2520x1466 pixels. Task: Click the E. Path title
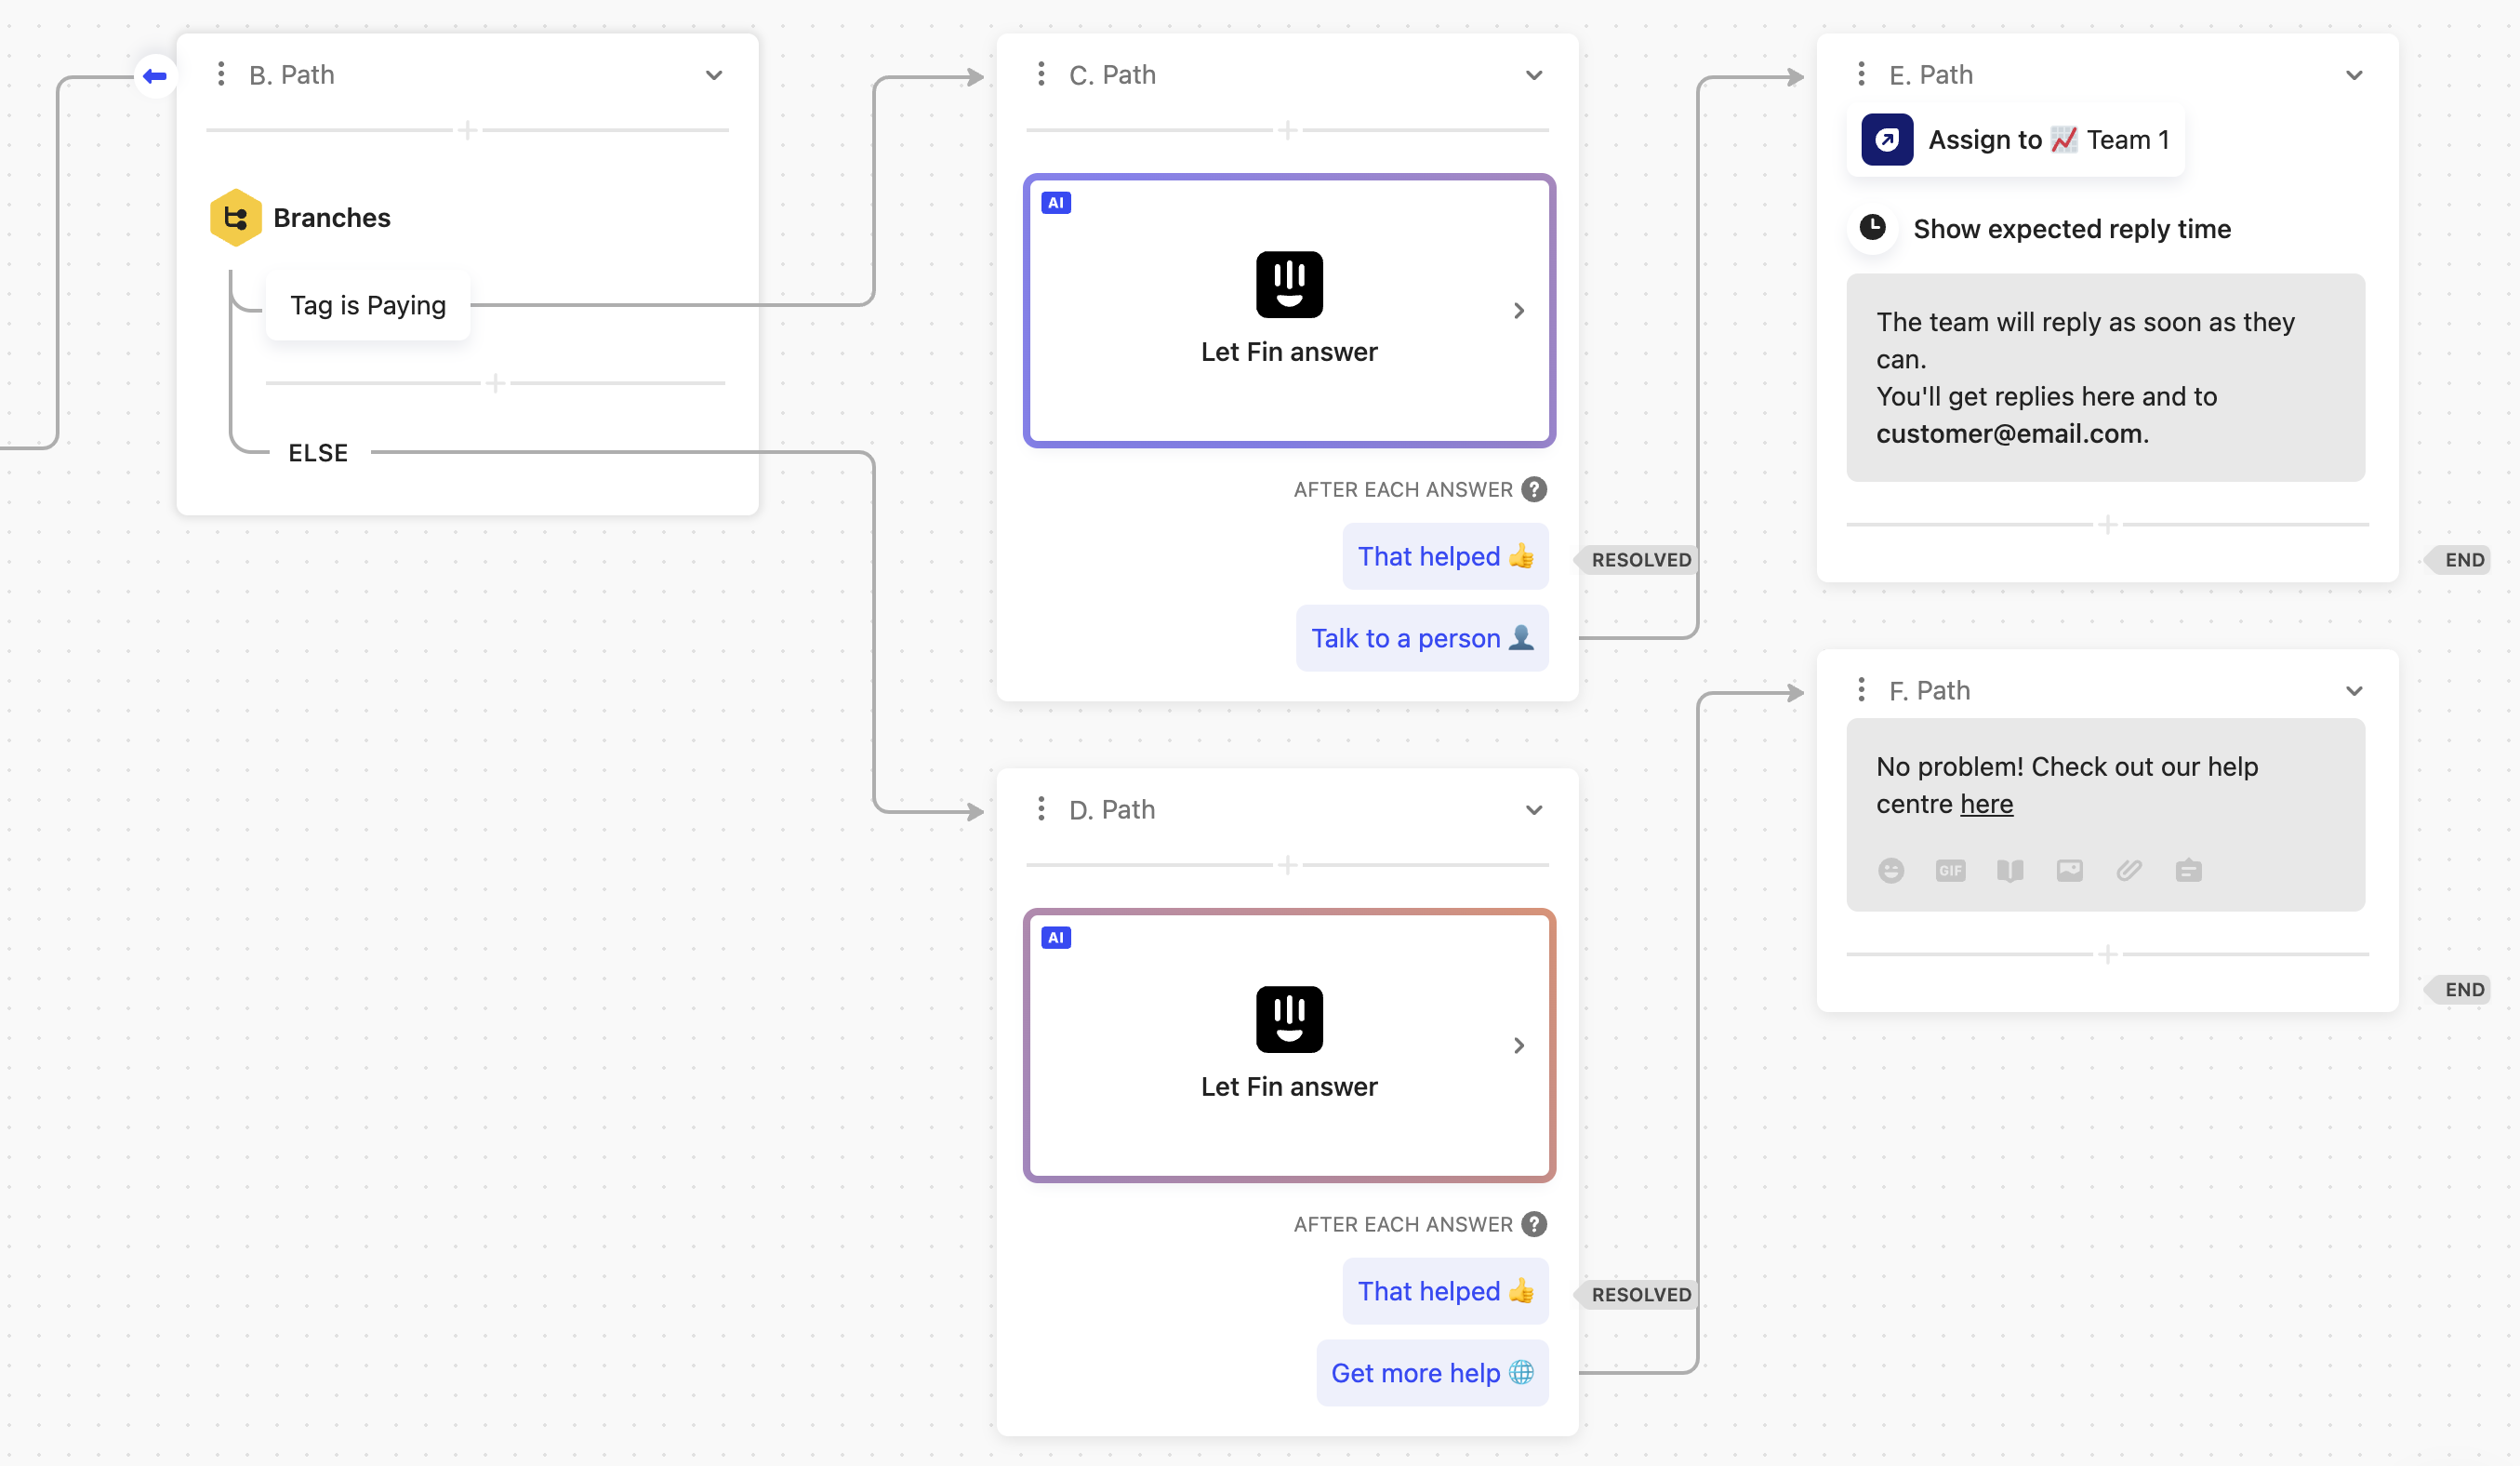[1931, 75]
